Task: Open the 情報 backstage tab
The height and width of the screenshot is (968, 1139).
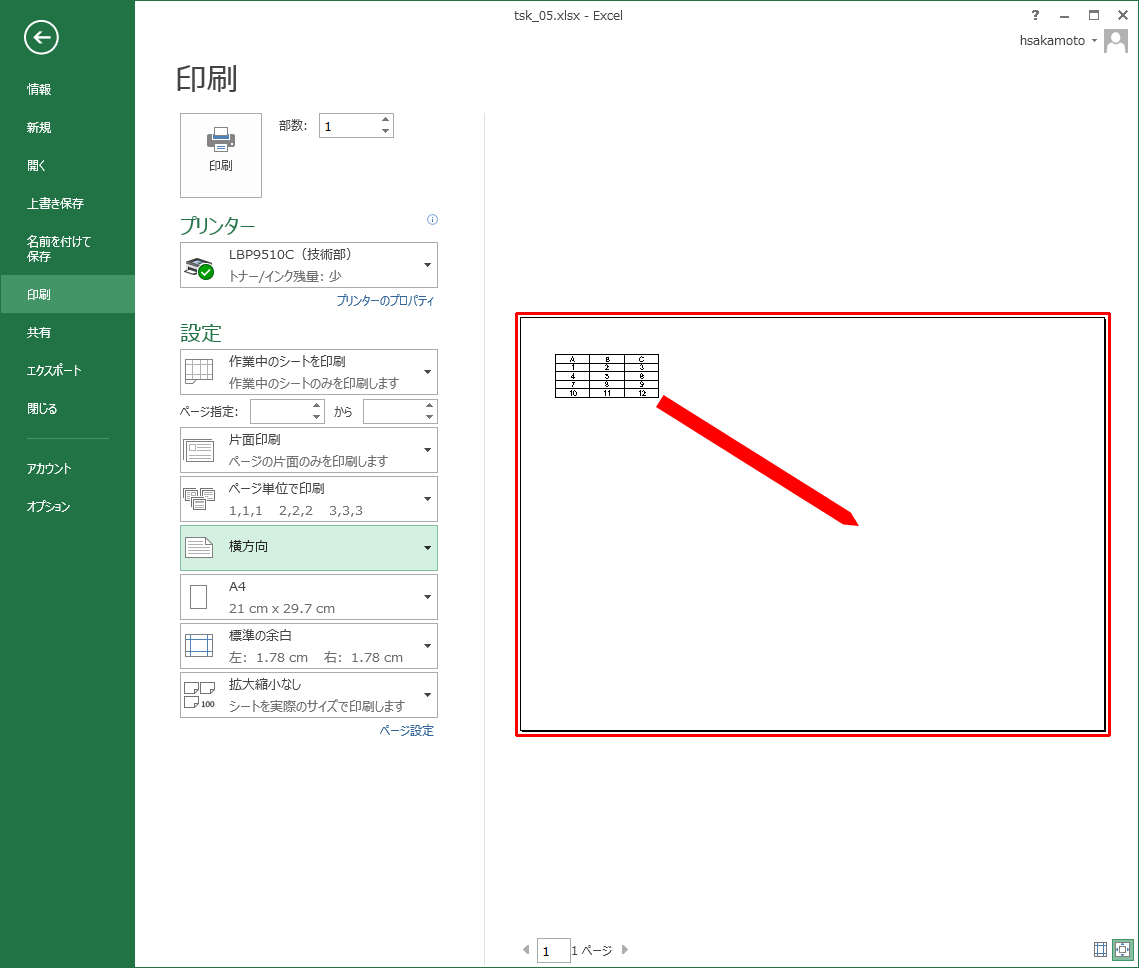Action: [x=38, y=88]
